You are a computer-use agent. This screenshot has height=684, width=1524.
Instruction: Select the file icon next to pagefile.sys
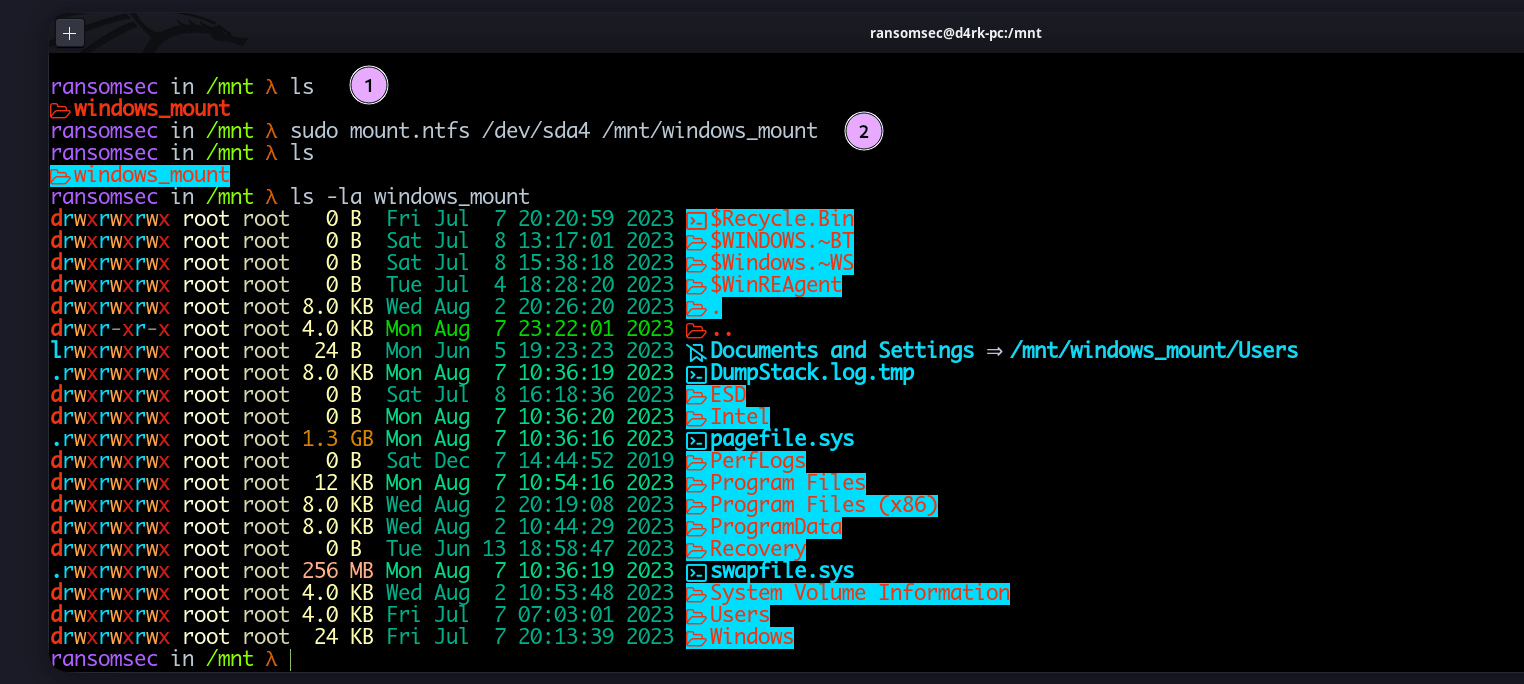(x=696, y=438)
